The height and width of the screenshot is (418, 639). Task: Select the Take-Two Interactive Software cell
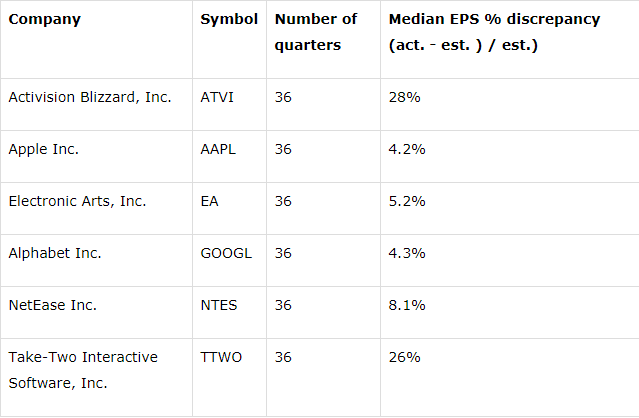pos(82,369)
